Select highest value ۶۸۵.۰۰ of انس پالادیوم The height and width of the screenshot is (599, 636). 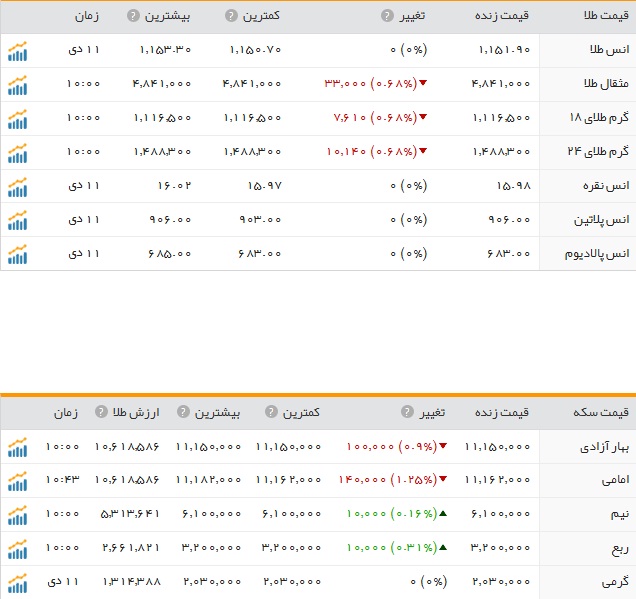point(170,254)
